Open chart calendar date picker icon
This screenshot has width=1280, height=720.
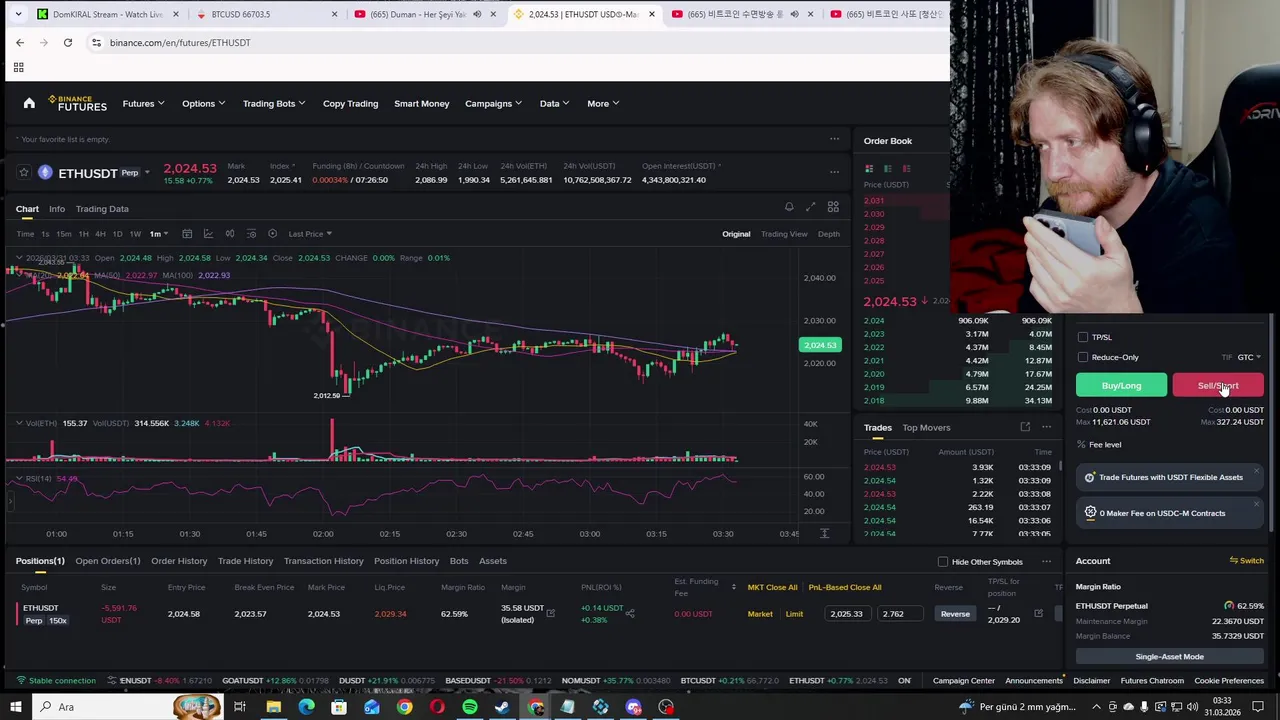point(187,234)
